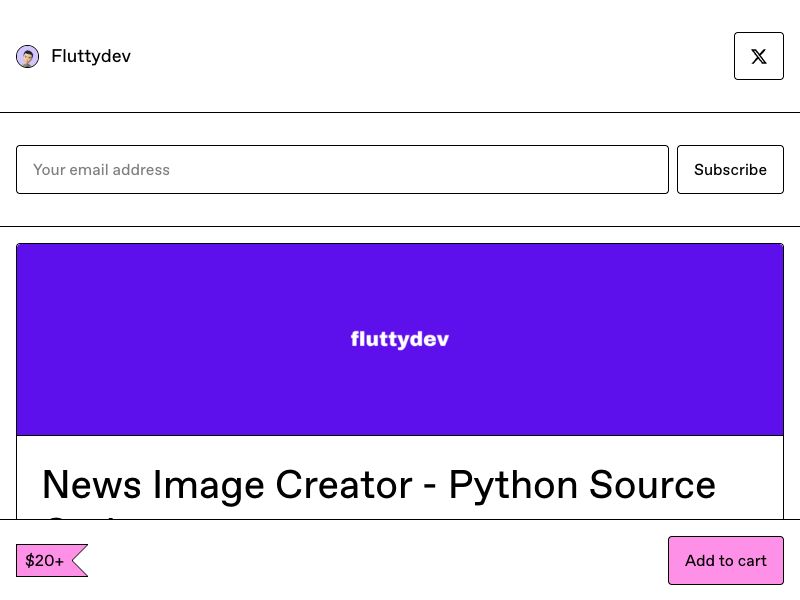Image resolution: width=800 pixels, height=600 pixels.
Task: Click the $20+ price tag
Action: (x=44, y=561)
